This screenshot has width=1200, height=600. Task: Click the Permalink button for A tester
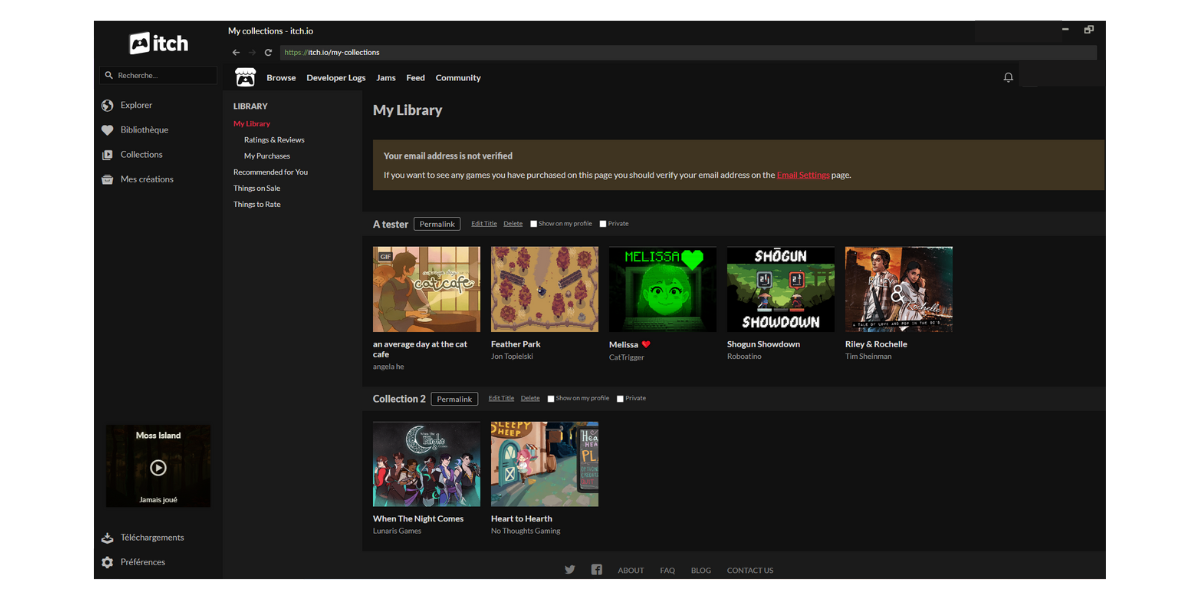(x=437, y=224)
